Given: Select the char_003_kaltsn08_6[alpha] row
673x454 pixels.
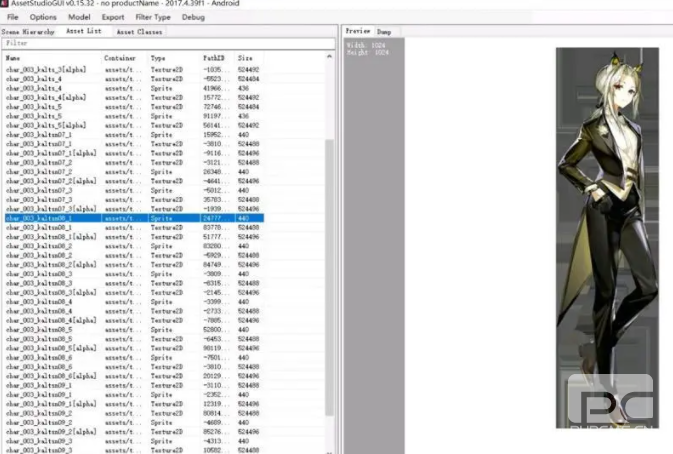Looking at the screenshot, I should [134, 376].
